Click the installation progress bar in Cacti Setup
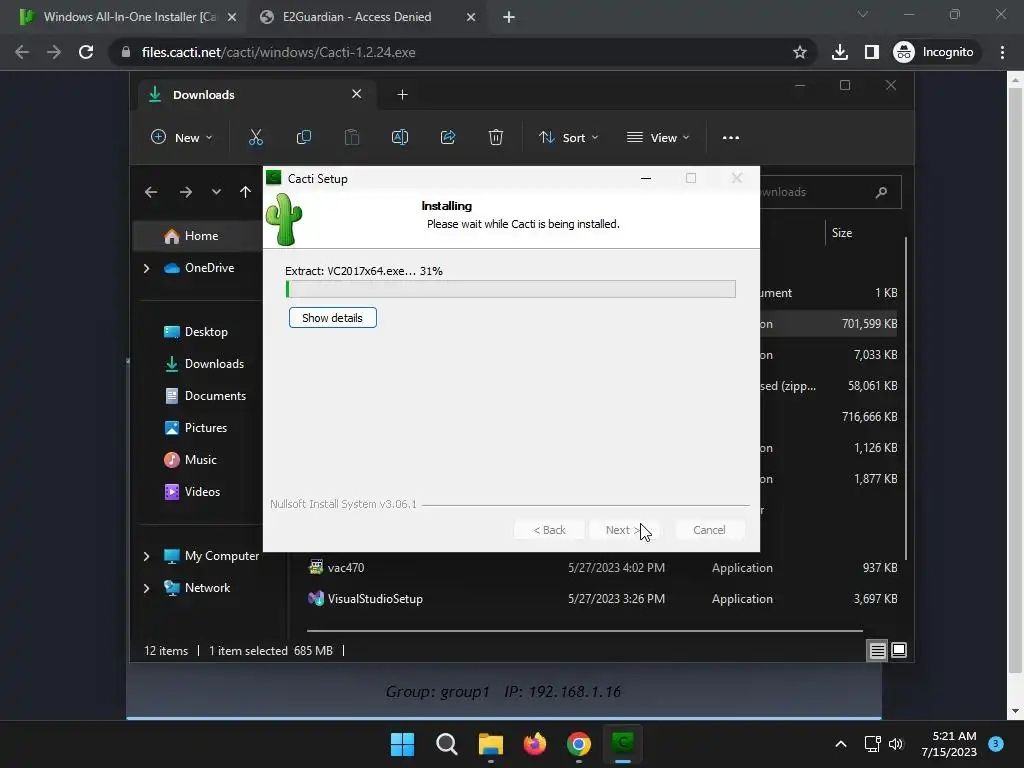1024x768 pixels. (x=511, y=289)
